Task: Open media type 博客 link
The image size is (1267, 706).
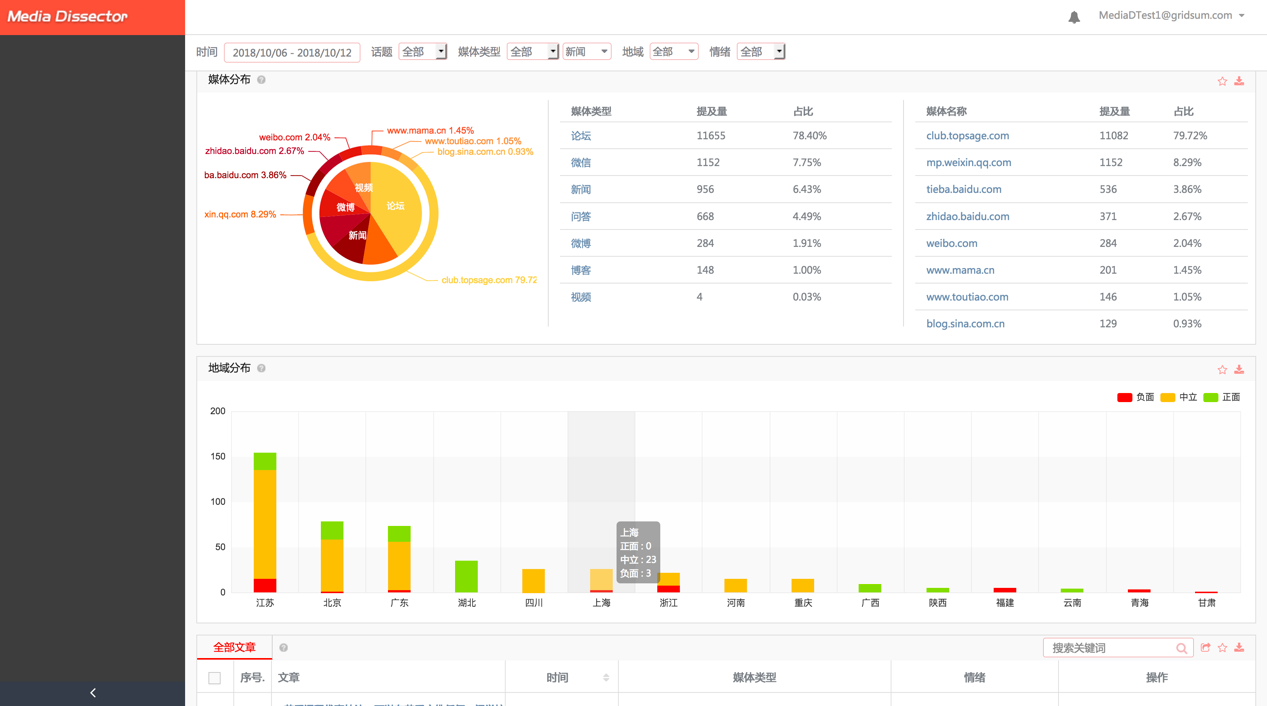Action: (581, 271)
